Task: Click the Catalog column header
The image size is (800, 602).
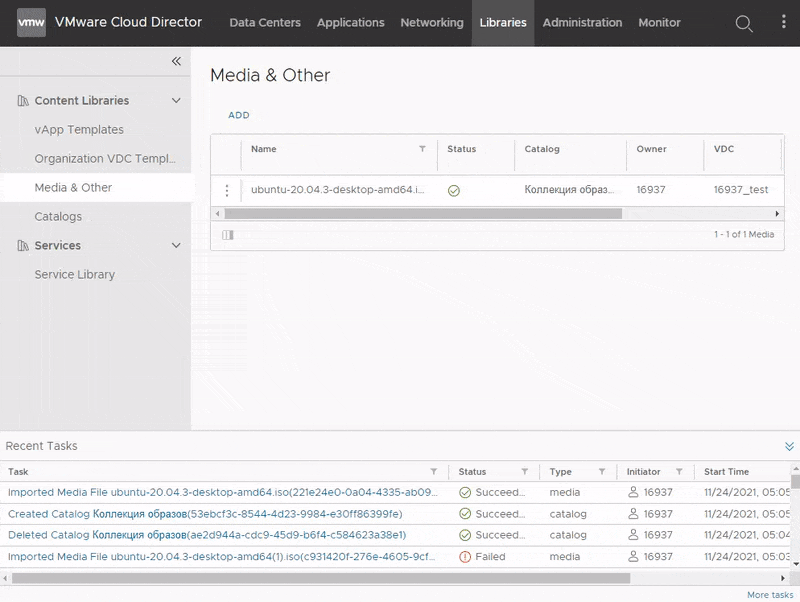Action: 542,149
